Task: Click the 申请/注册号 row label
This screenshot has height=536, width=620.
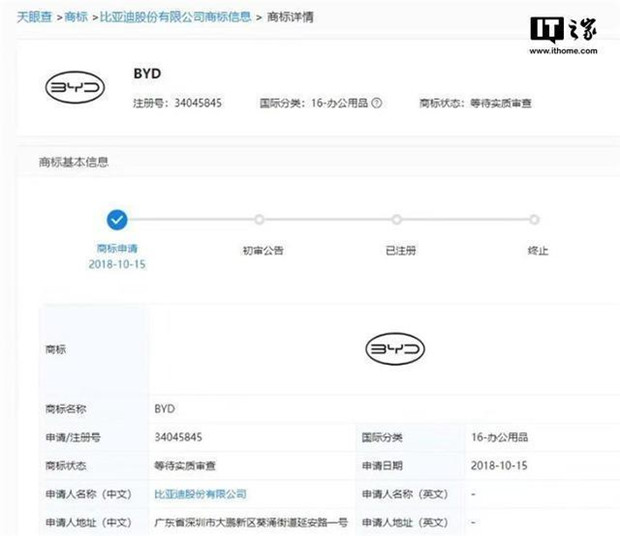Action: point(73,437)
